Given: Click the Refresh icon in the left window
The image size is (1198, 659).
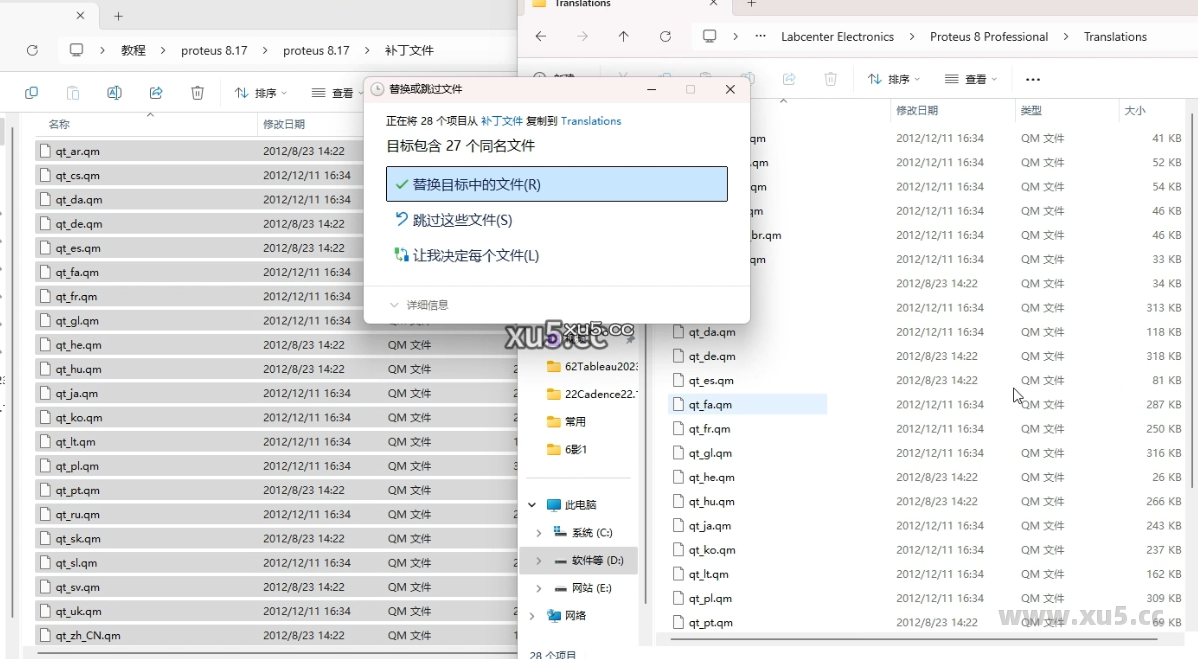Looking at the screenshot, I should [31, 50].
